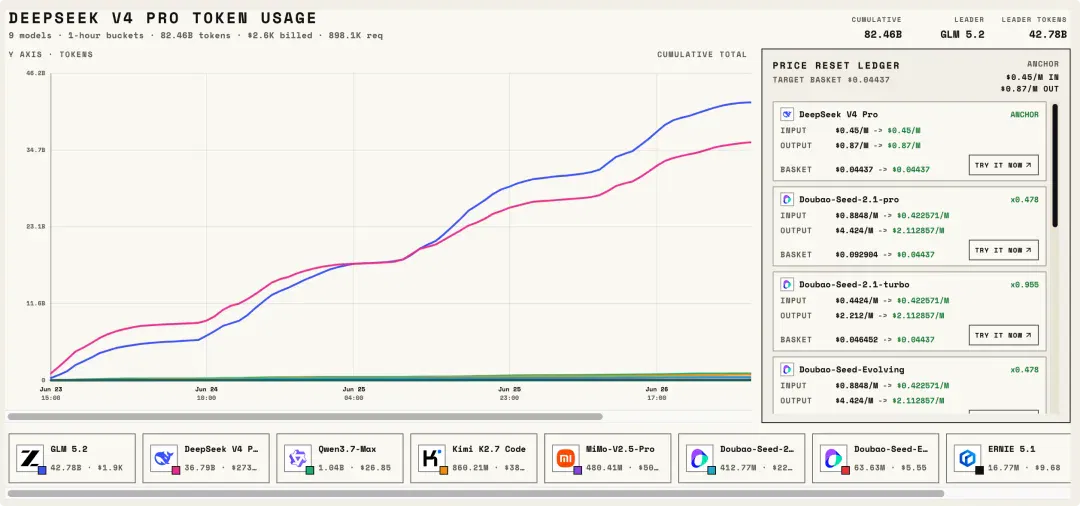Click the DeepSeek V4 Pro Token Usage title
Screen dimensions: 1080x506
163,19
